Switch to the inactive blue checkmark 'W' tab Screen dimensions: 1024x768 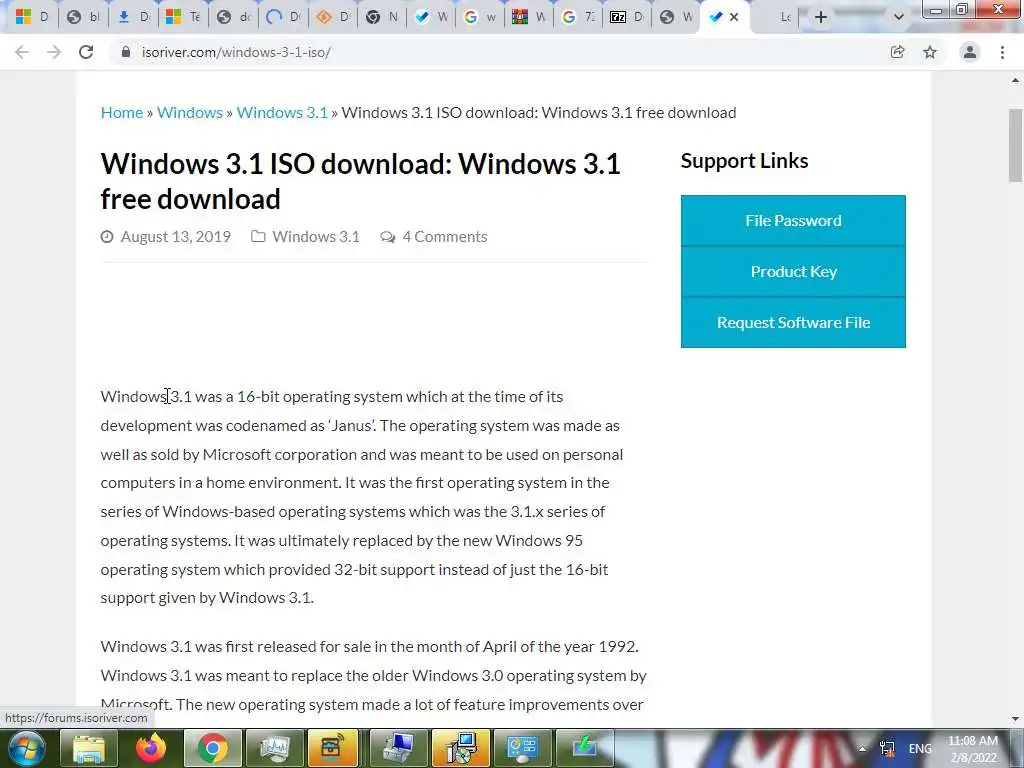432,17
